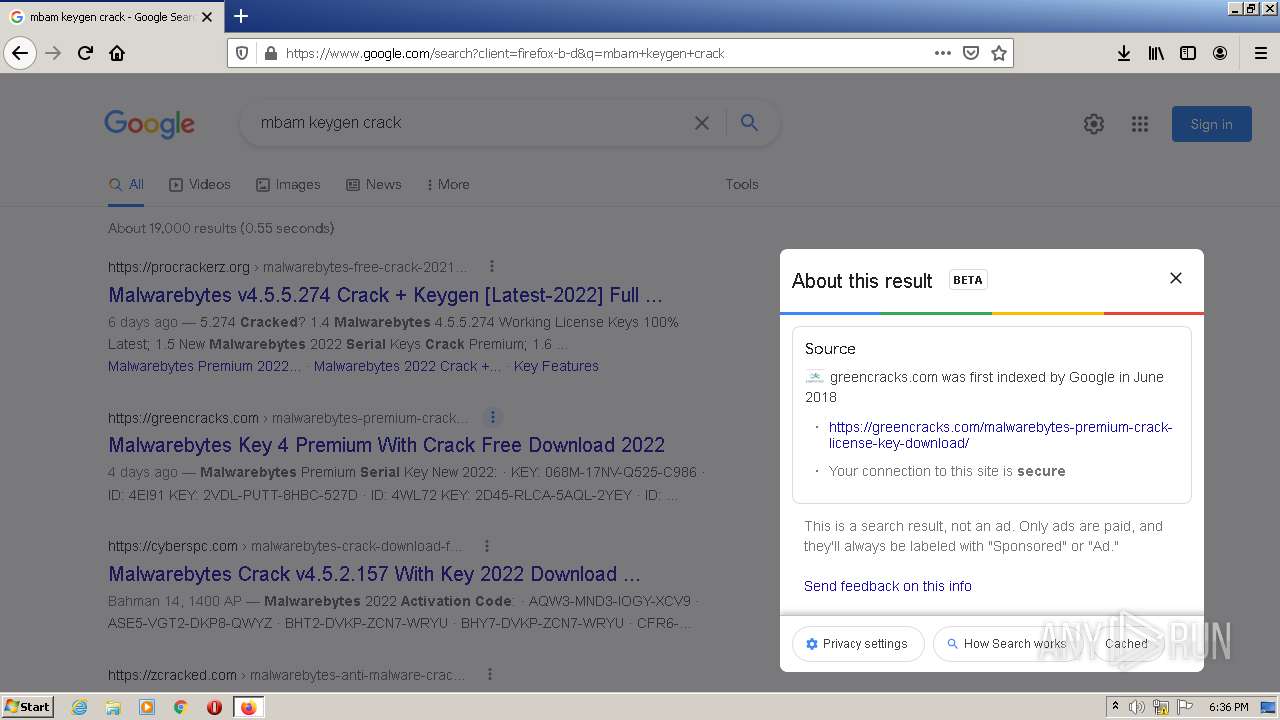The image size is (1280, 720).
Task: Open greencracks.com URL in panel
Action: coord(1000,435)
